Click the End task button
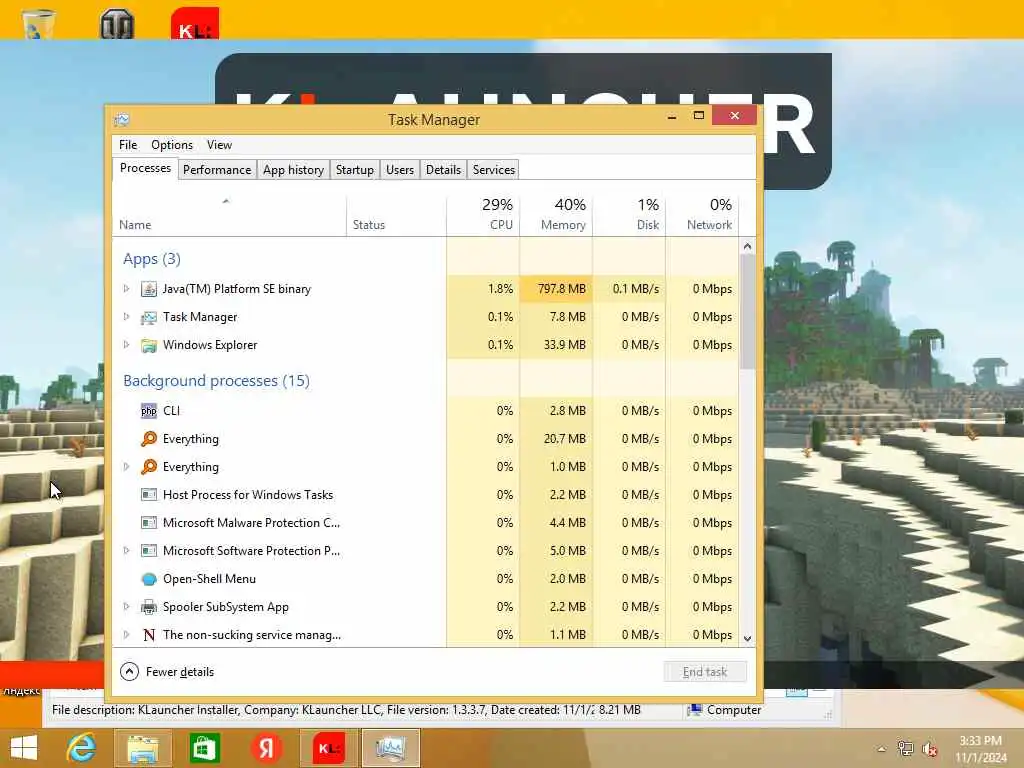The height and width of the screenshot is (768, 1024). pyautogui.click(x=705, y=672)
